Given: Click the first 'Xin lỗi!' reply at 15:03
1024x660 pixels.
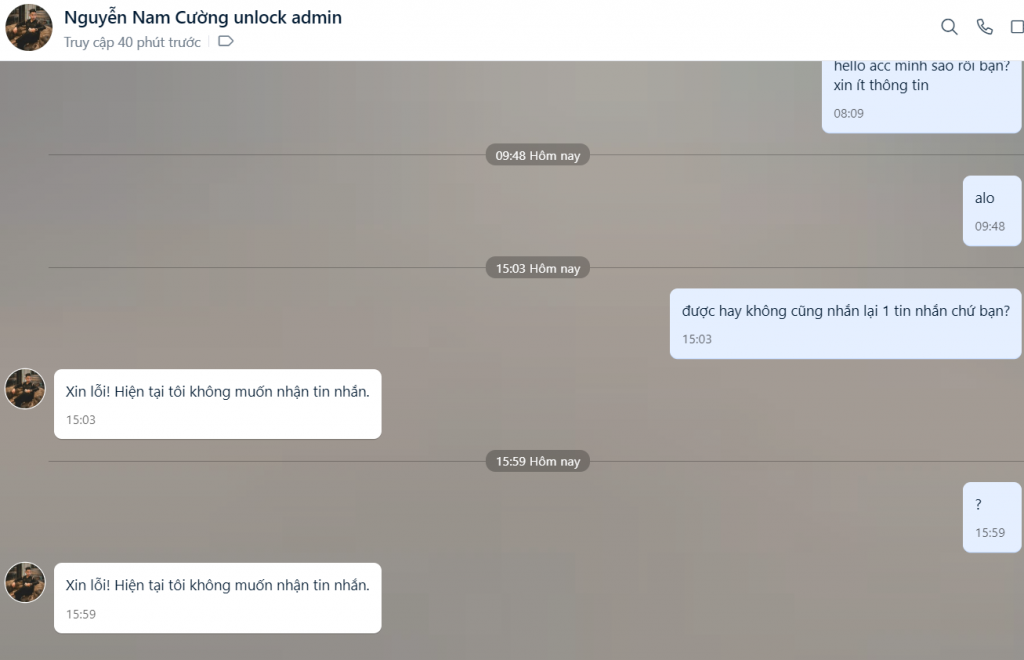Looking at the screenshot, I should [217, 404].
